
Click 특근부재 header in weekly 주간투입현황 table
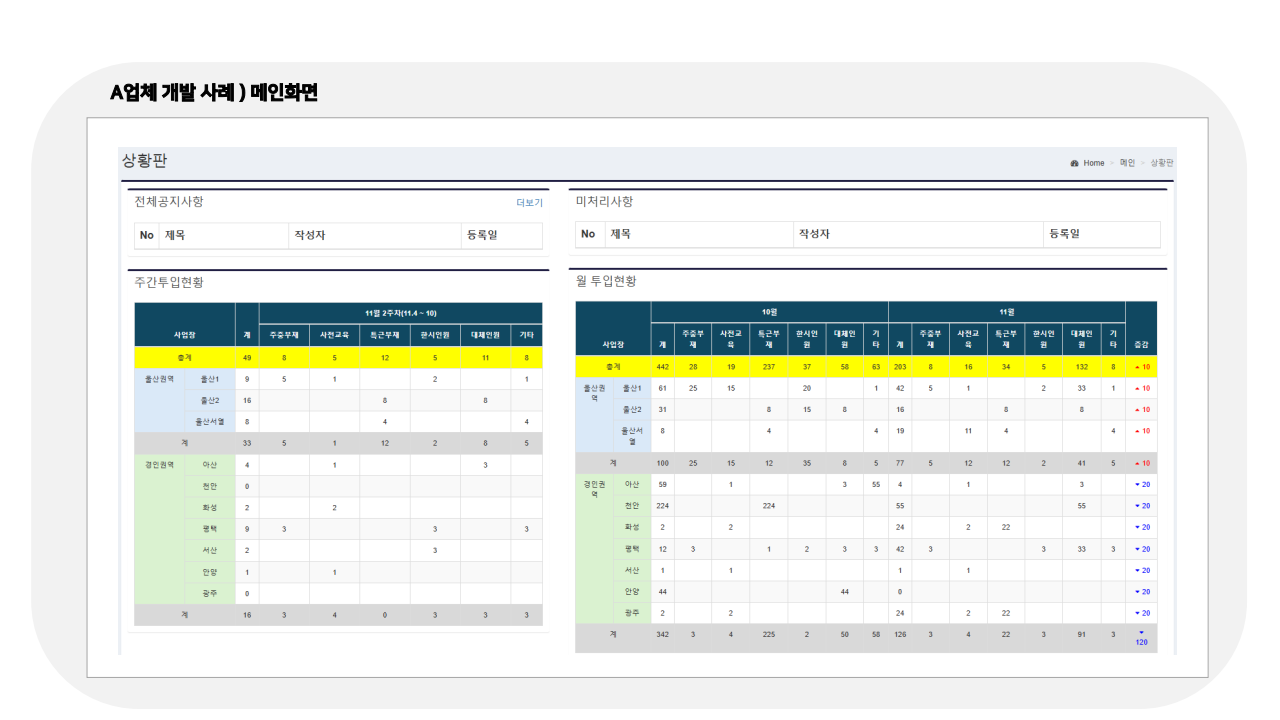pyautogui.click(x=384, y=334)
